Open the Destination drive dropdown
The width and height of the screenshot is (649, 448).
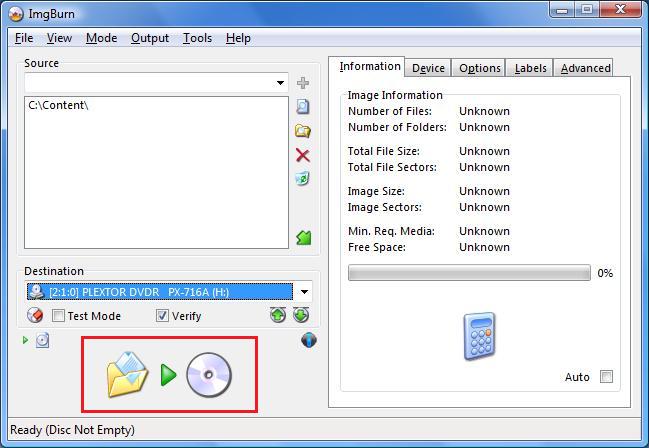pyautogui.click(x=304, y=292)
